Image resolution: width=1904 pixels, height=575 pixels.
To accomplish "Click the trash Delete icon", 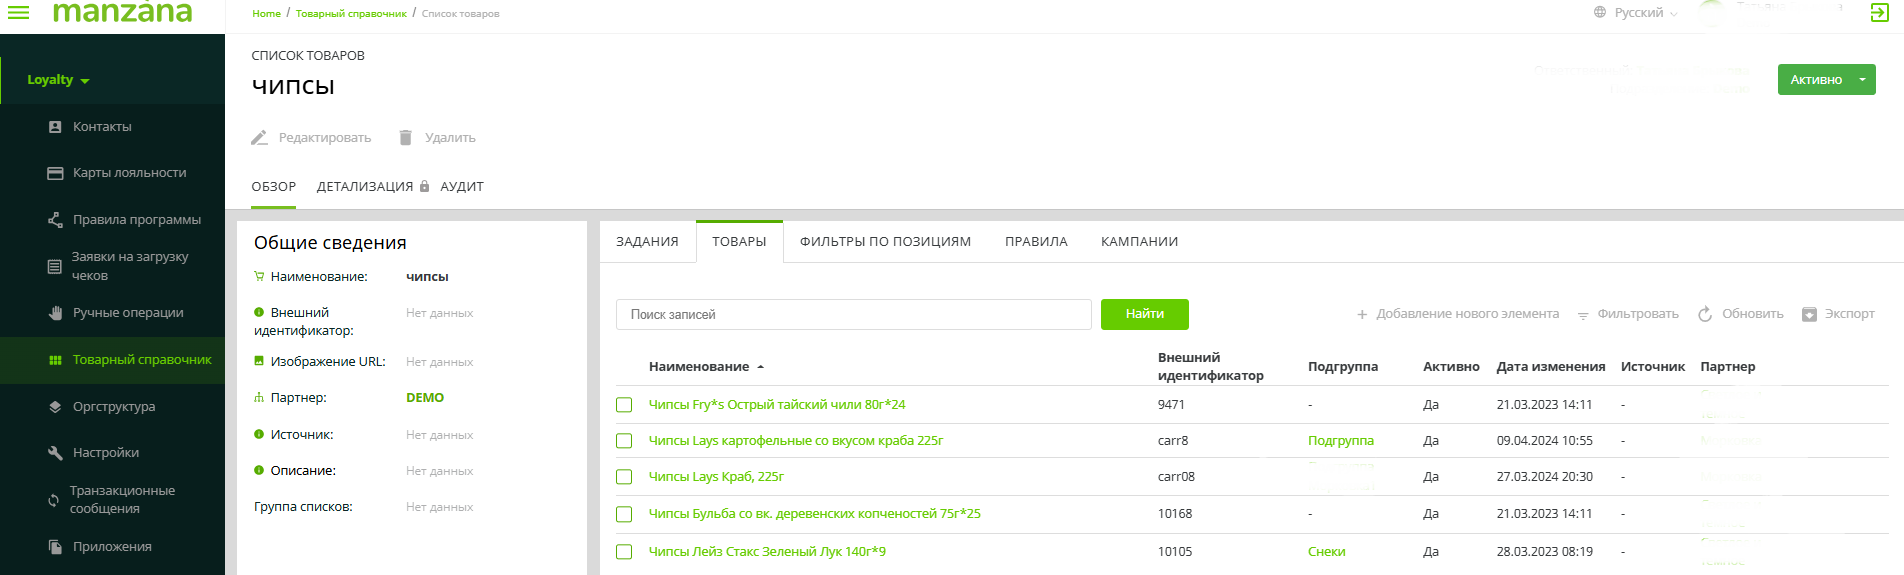I will (x=405, y=138).
